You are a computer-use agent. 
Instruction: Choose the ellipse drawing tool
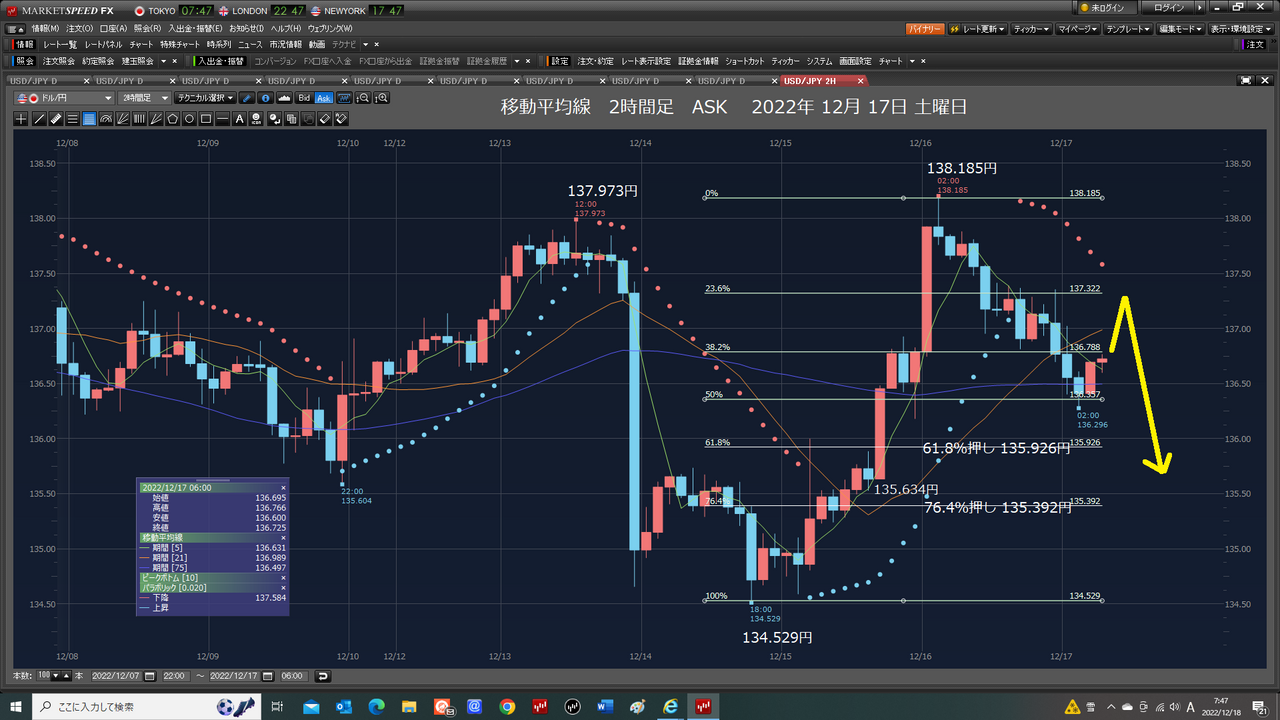click(x=189, y=119)
